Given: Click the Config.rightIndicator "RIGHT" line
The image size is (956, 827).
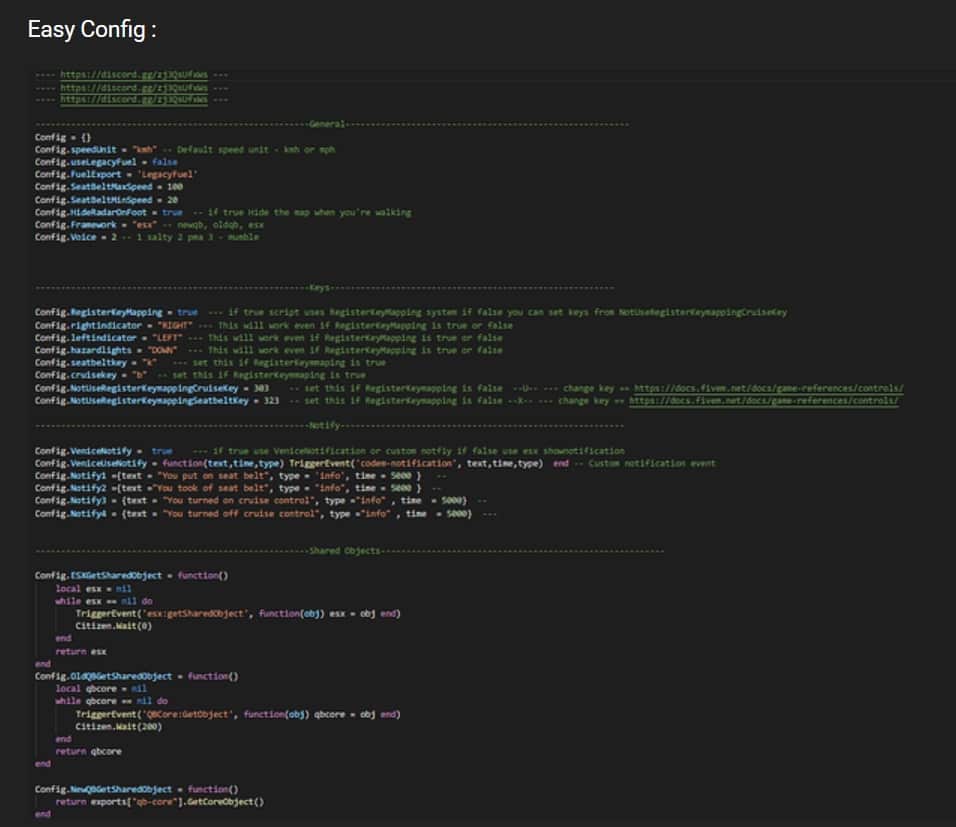Looking at the screenshot, I should (113, 325).
